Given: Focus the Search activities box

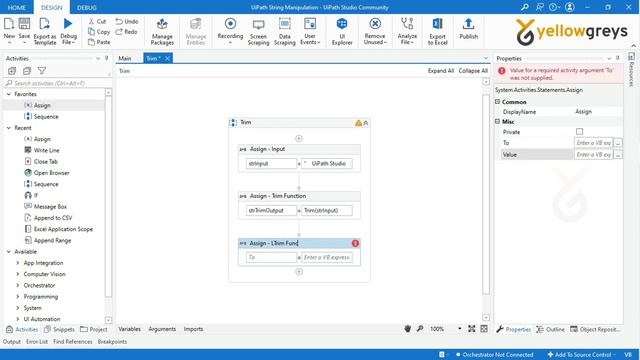Looking at the screenshot, I should 56,83.
